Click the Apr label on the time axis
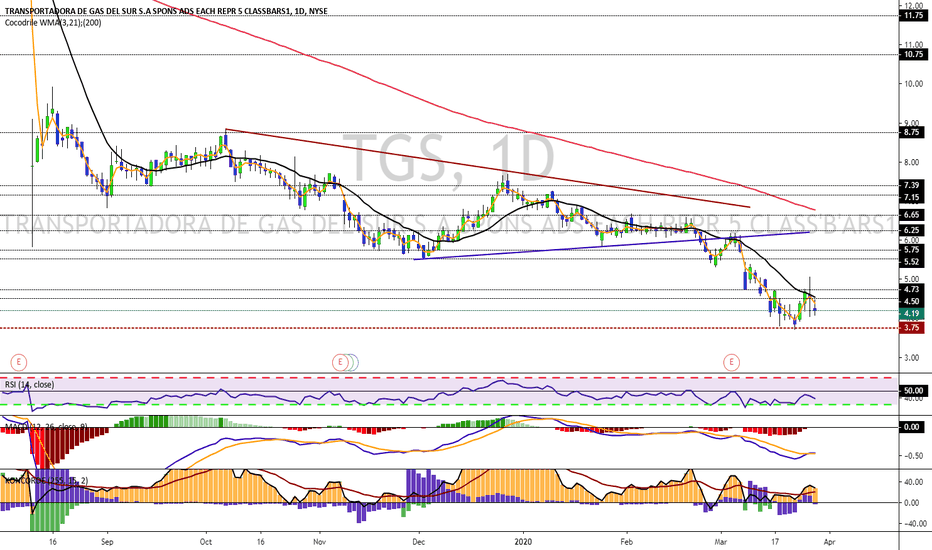Image resolution: width=932 pixels, height=550 pixels. tap(830, 542)
